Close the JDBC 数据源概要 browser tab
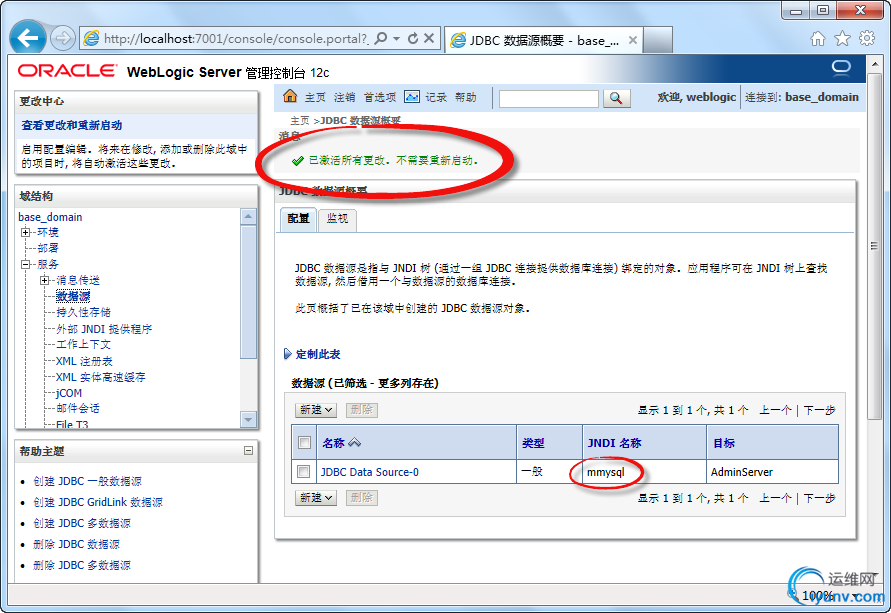 (632, 40)
